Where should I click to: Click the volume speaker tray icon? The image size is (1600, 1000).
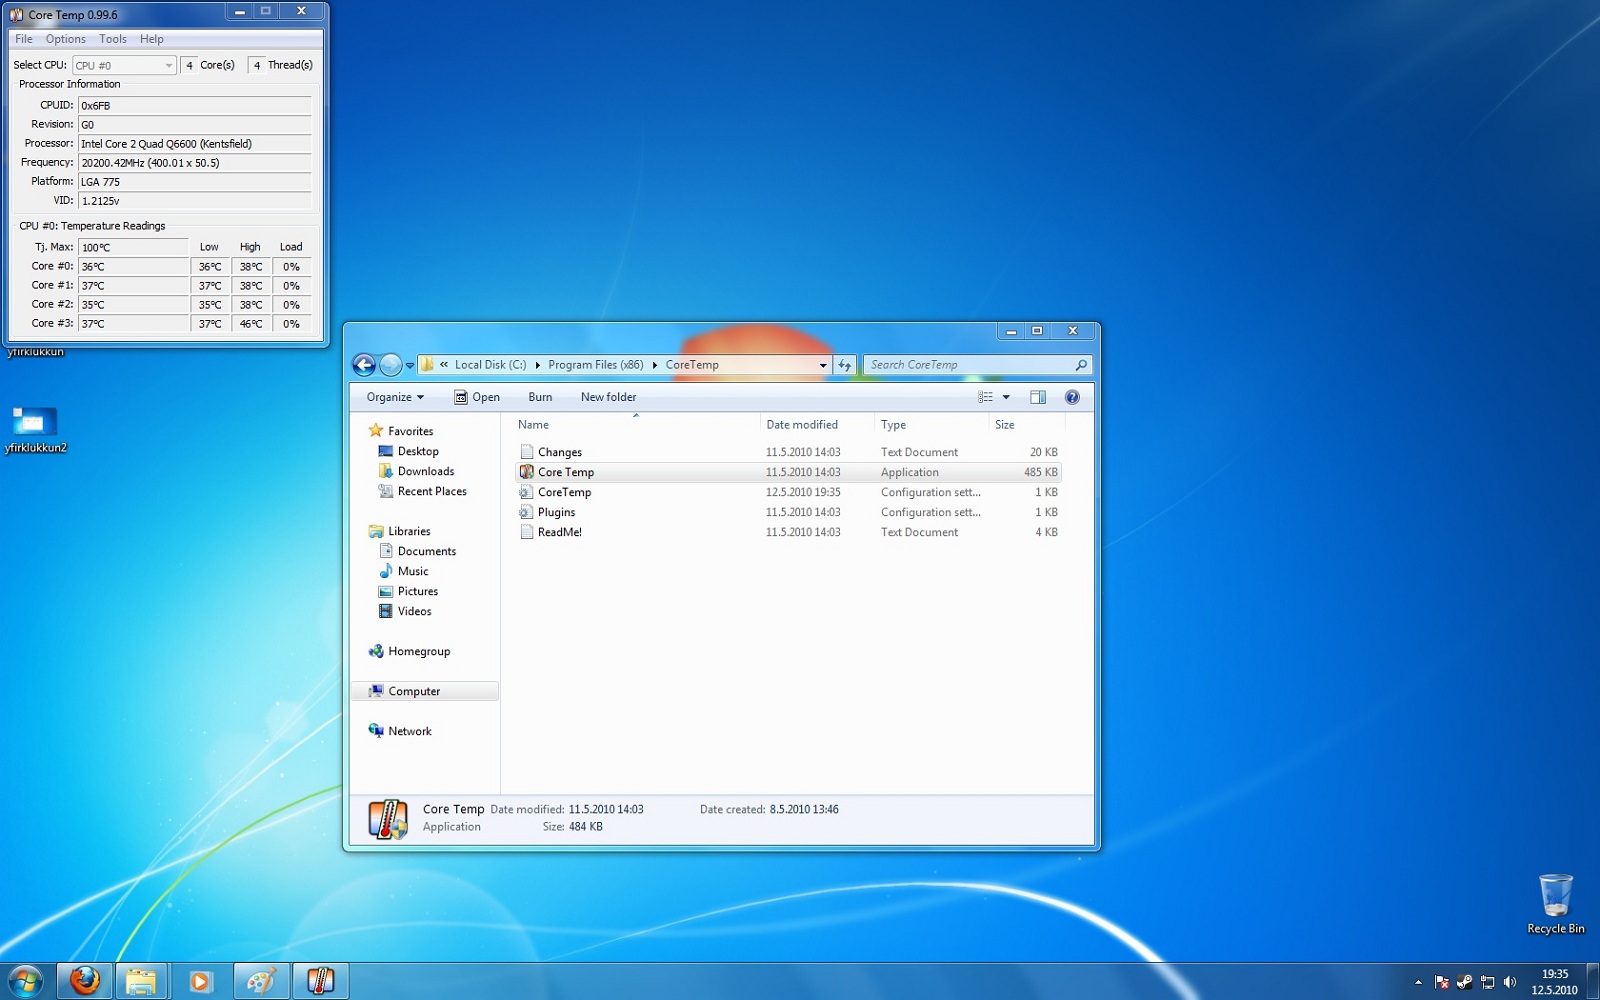pyautogui.click(x=1510, y=982)
